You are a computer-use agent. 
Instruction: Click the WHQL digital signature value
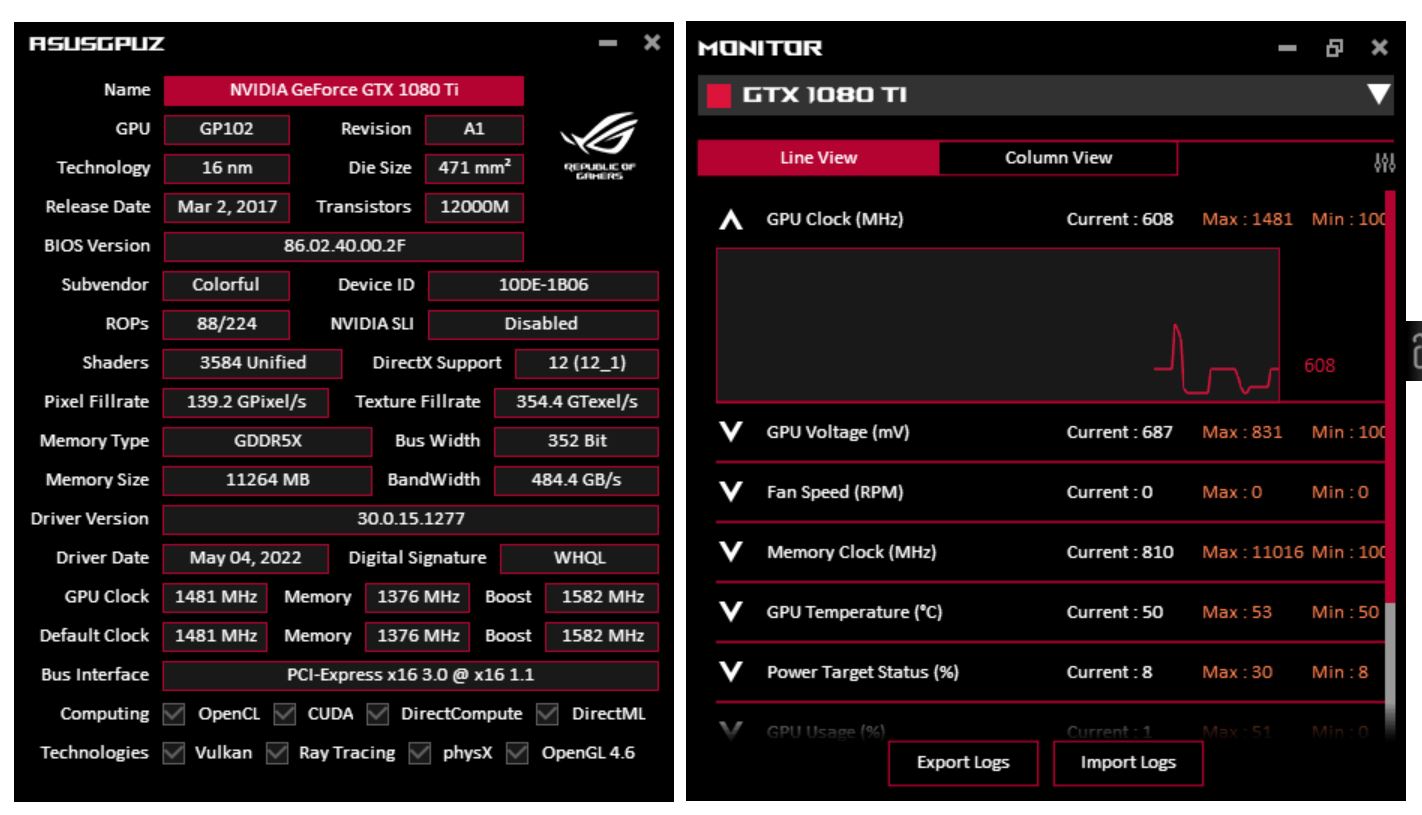(x=580, y=558)
